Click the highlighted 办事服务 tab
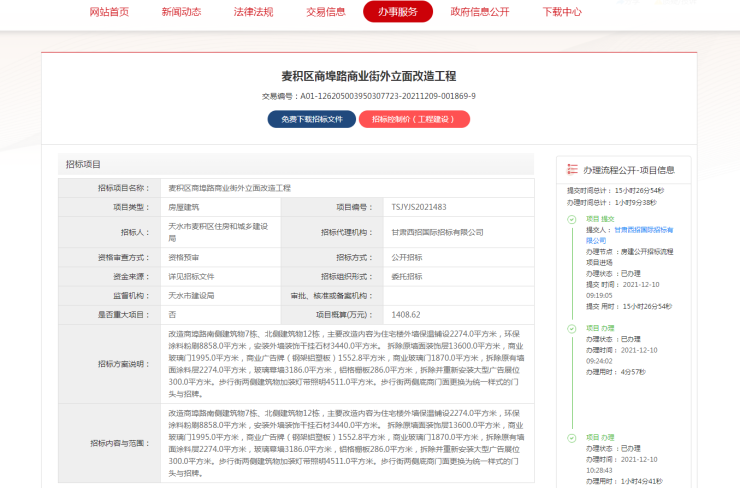 click(x=398, y=12)
